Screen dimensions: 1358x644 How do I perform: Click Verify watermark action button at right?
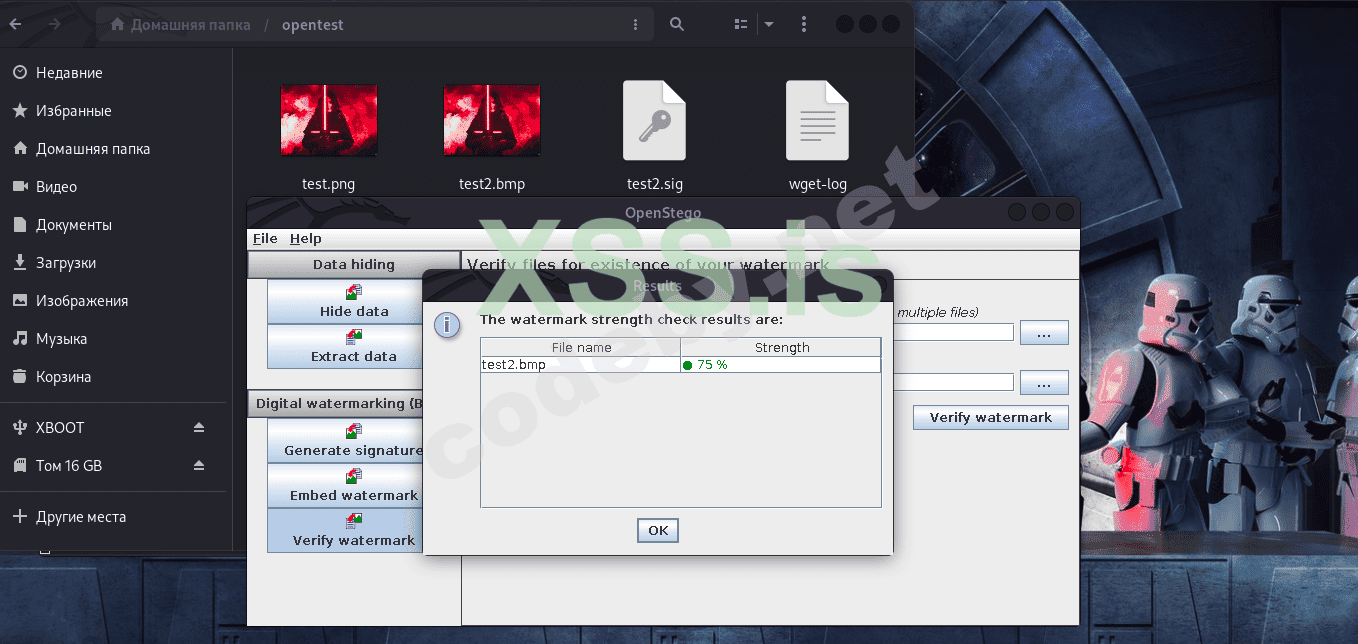pos(991,417)
